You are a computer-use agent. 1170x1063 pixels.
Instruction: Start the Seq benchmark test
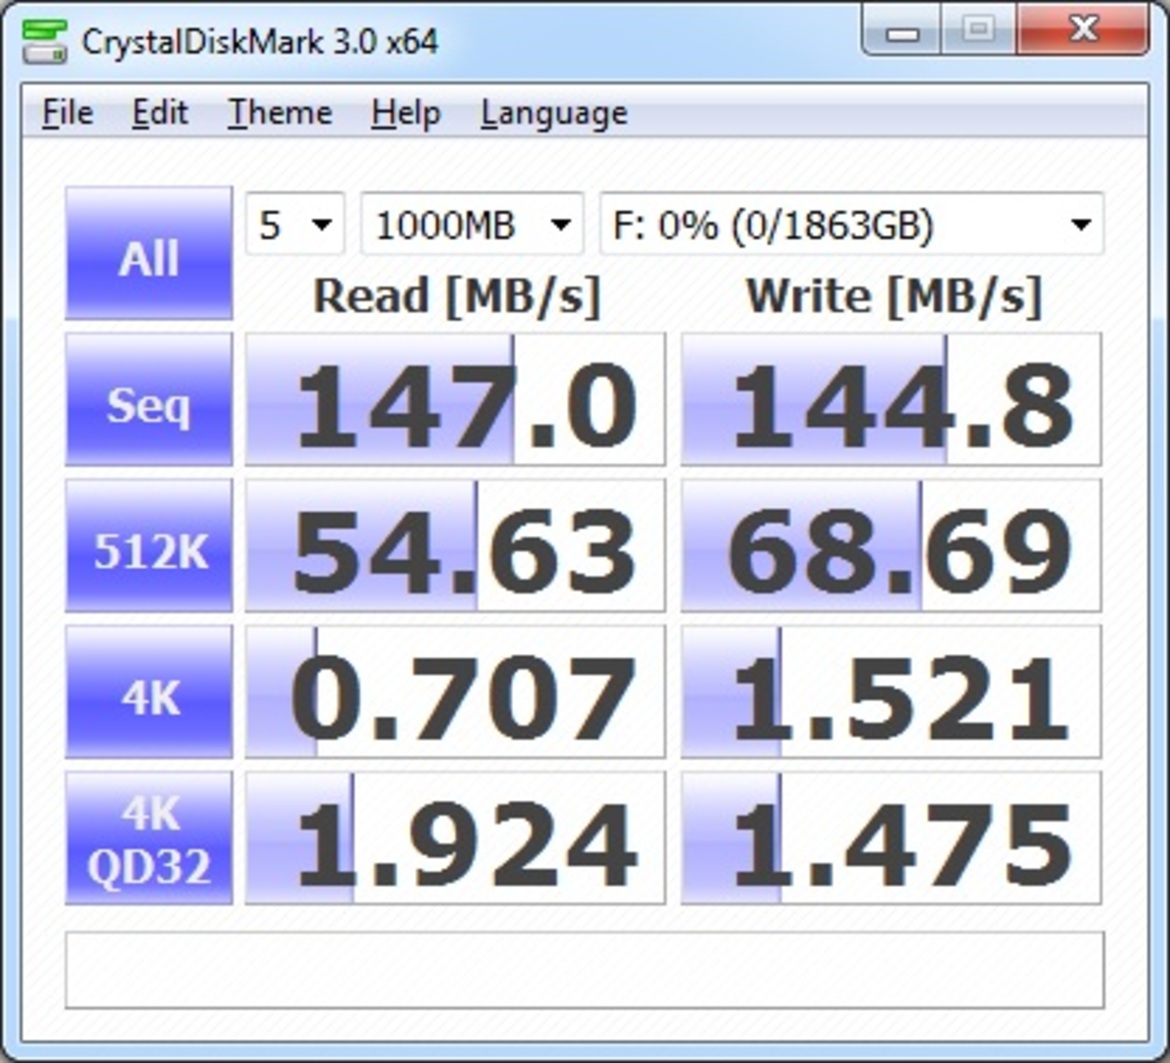[x=149, y=399]
